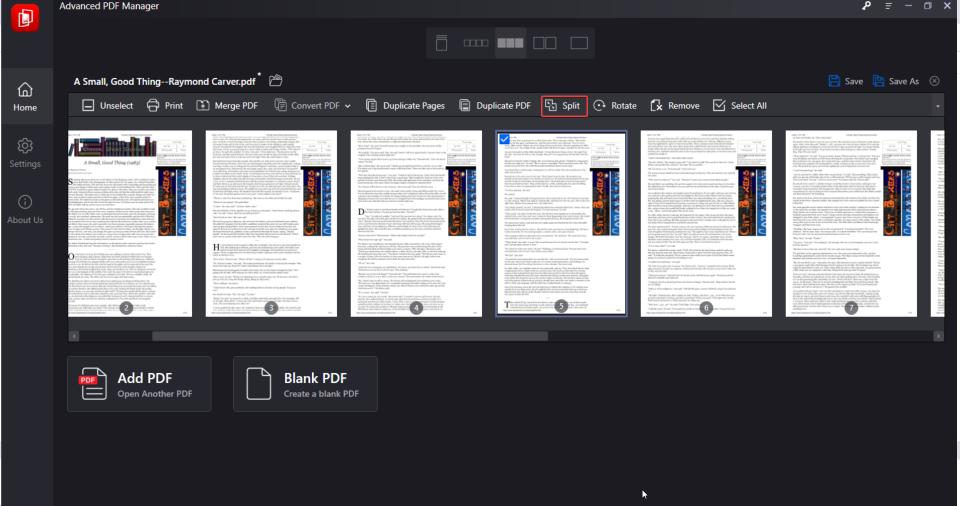Create a blank PDF
Image resolution: width=960 pixels, height=506 pixels.
click(x=305, y=384)
